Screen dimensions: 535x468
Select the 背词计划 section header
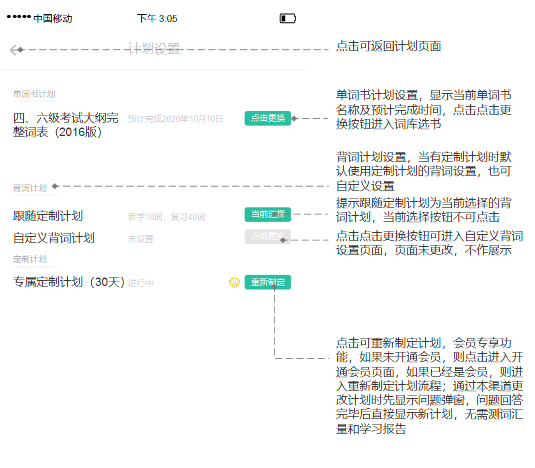point(30,188)
